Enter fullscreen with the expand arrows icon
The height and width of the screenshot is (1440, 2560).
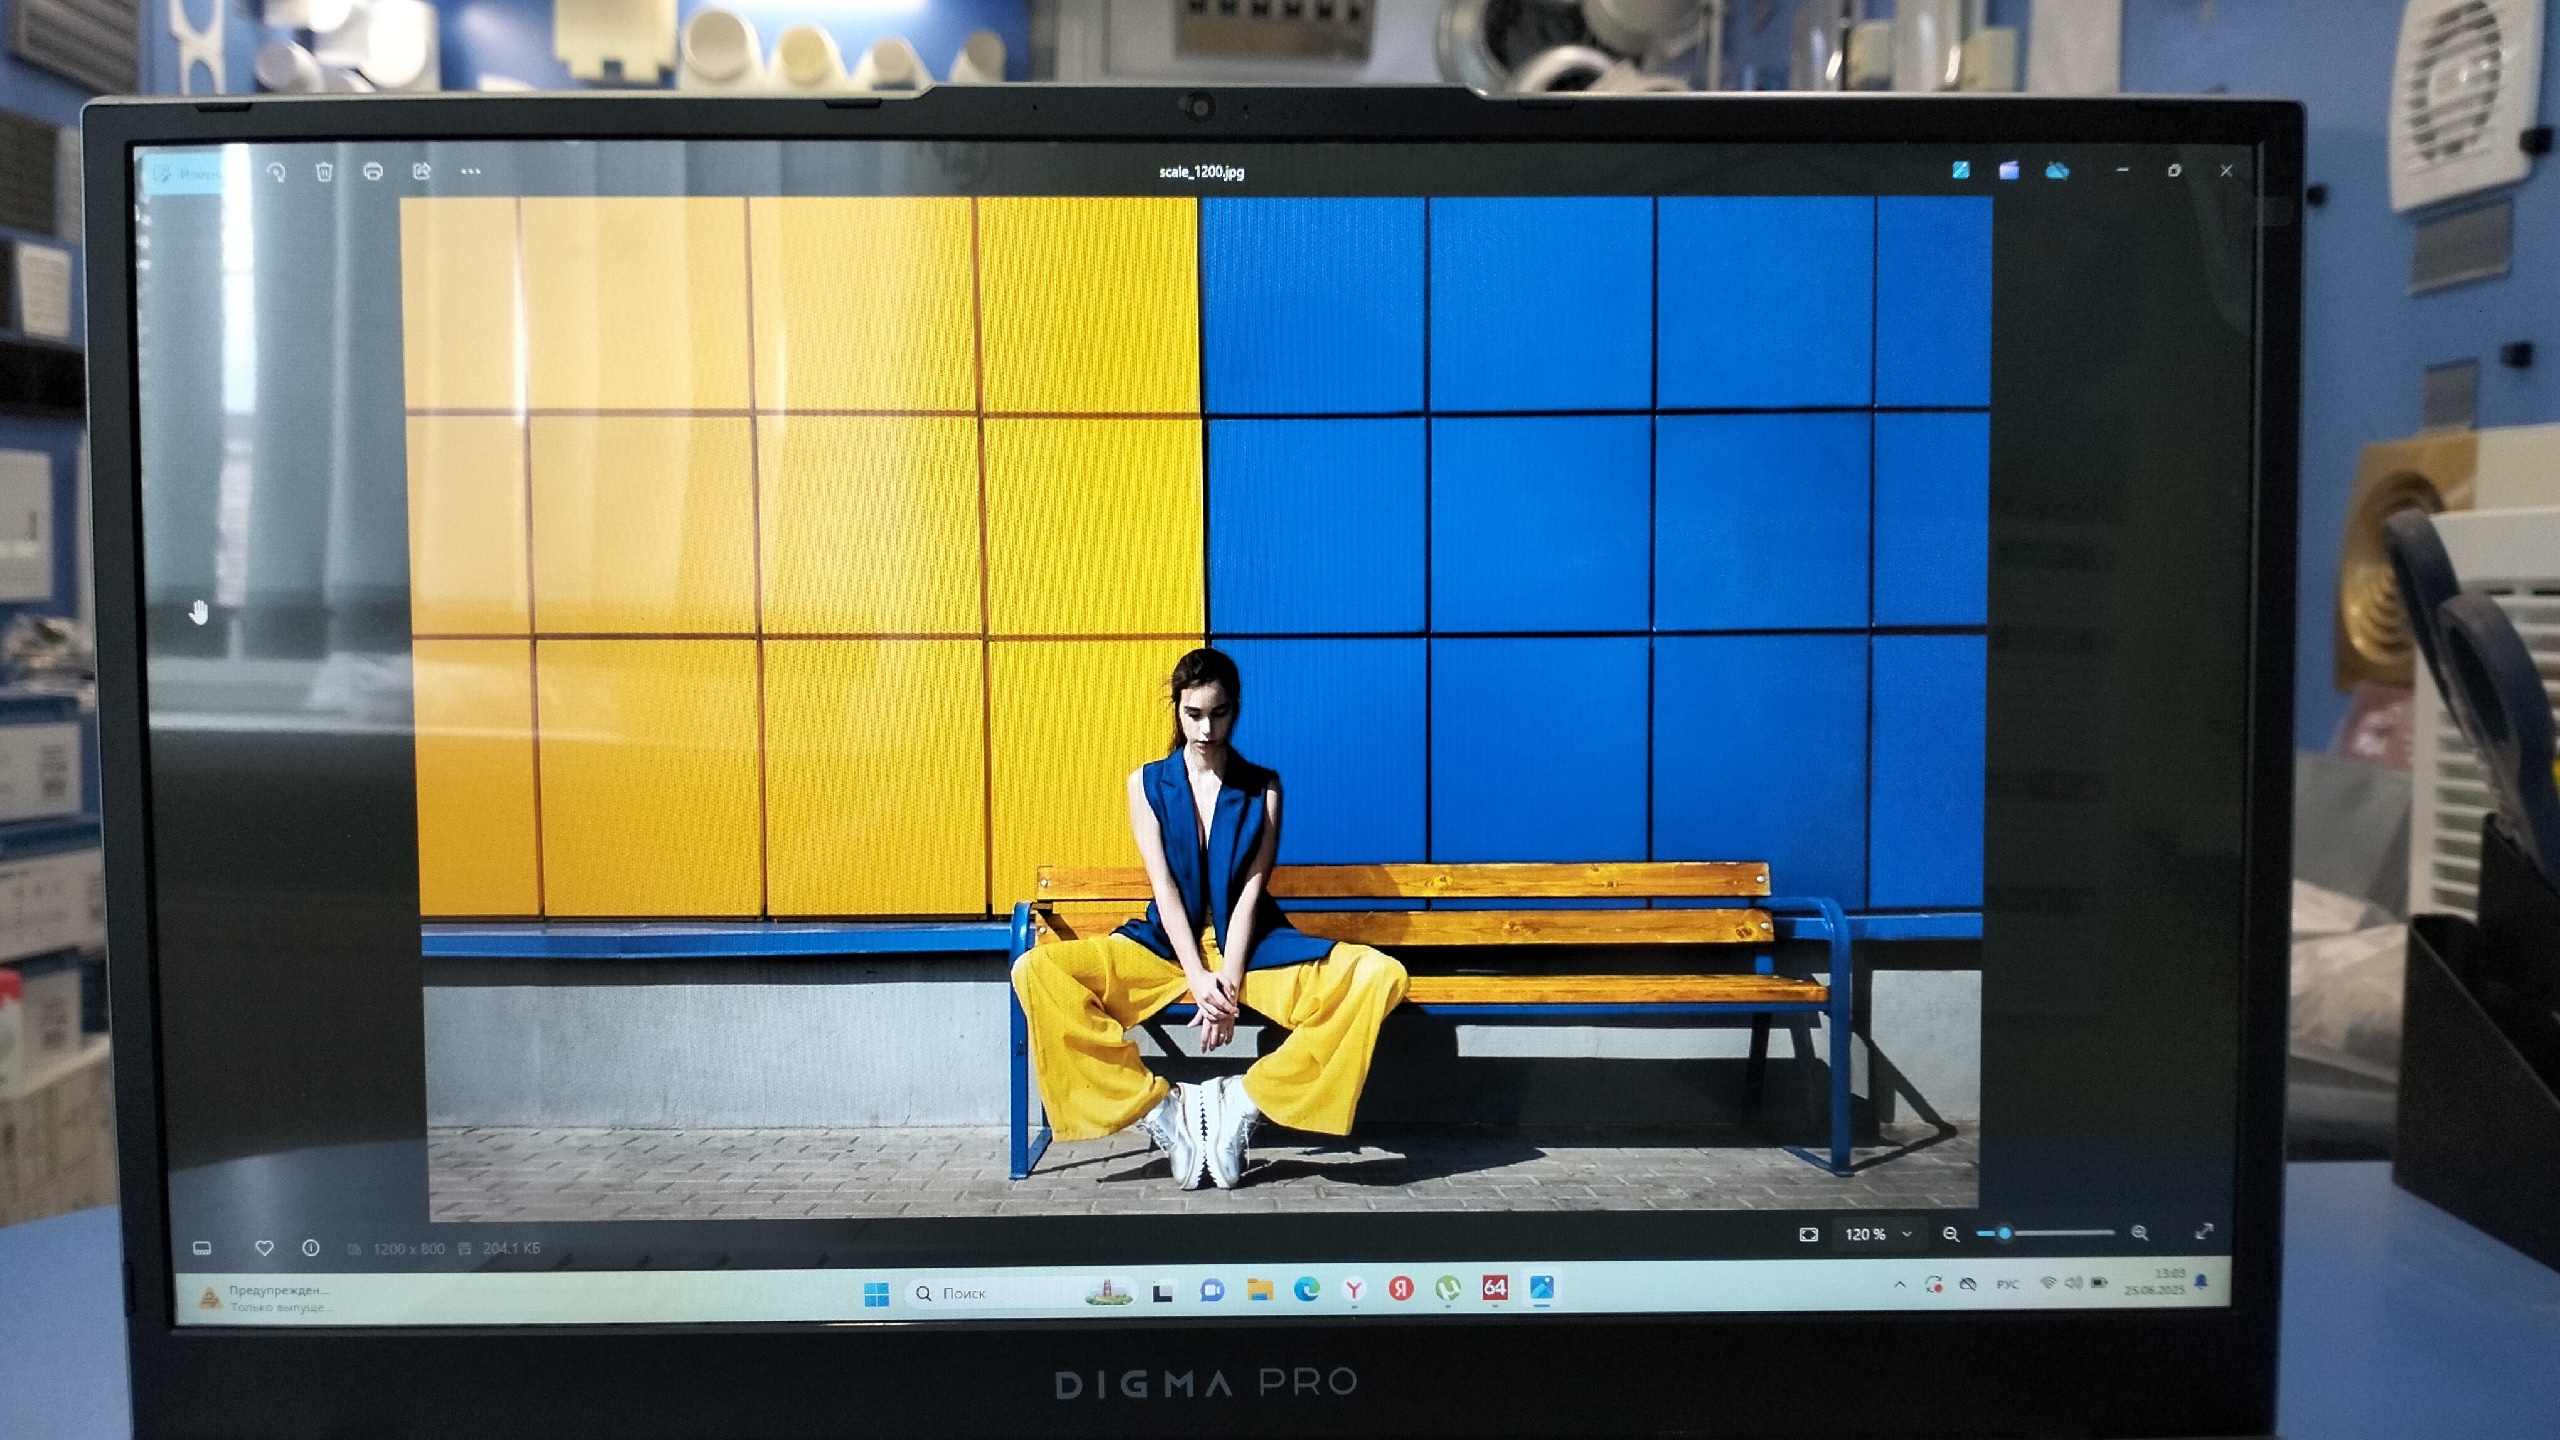(x=2204, y=1232)
